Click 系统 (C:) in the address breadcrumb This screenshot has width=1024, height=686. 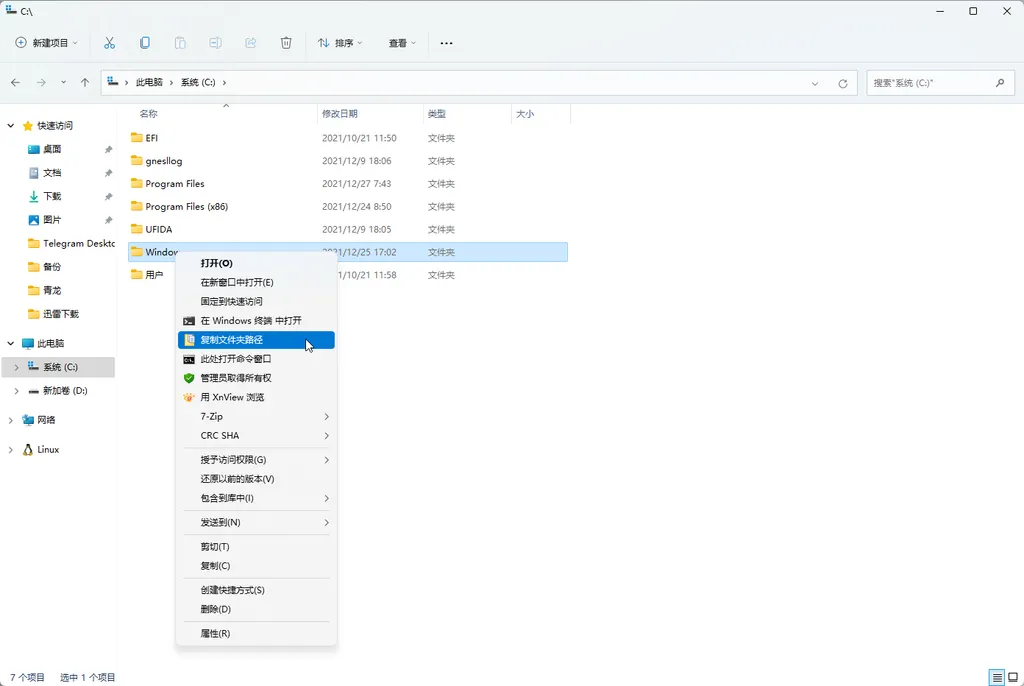pos(198,82)
